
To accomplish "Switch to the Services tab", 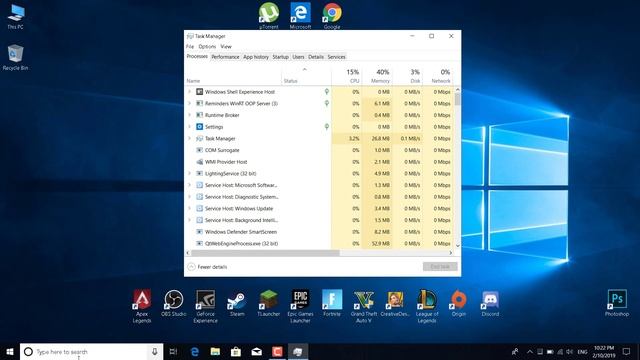I will point(336,57).
